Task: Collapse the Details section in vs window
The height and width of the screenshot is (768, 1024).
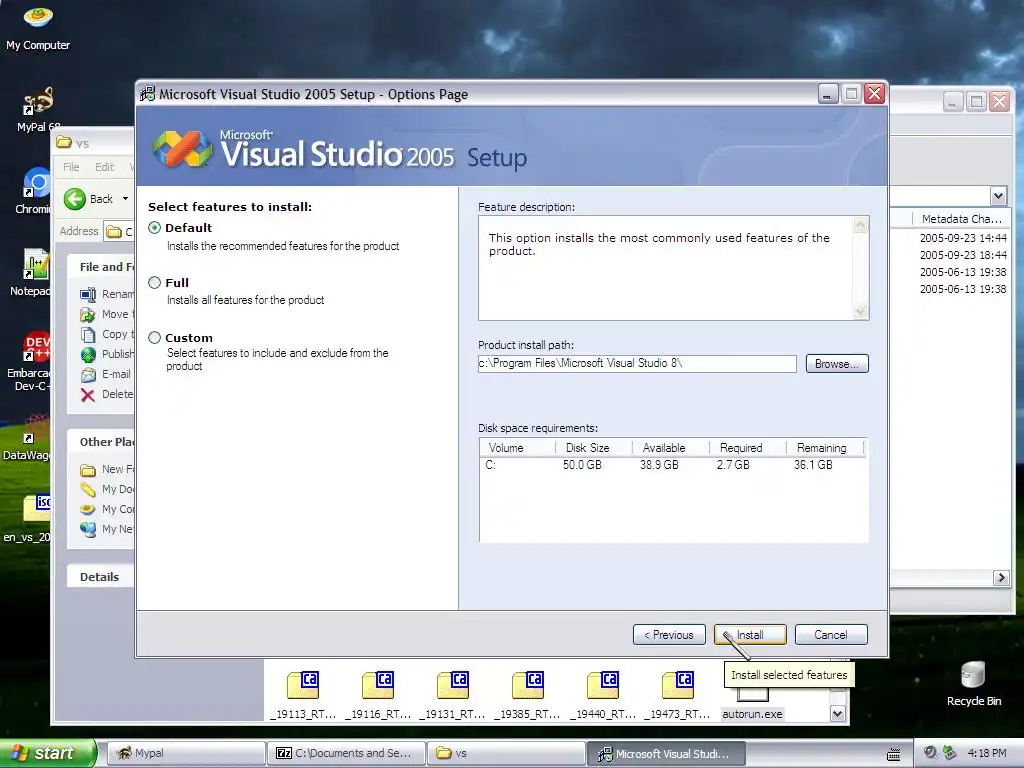Action: [100, 577]
